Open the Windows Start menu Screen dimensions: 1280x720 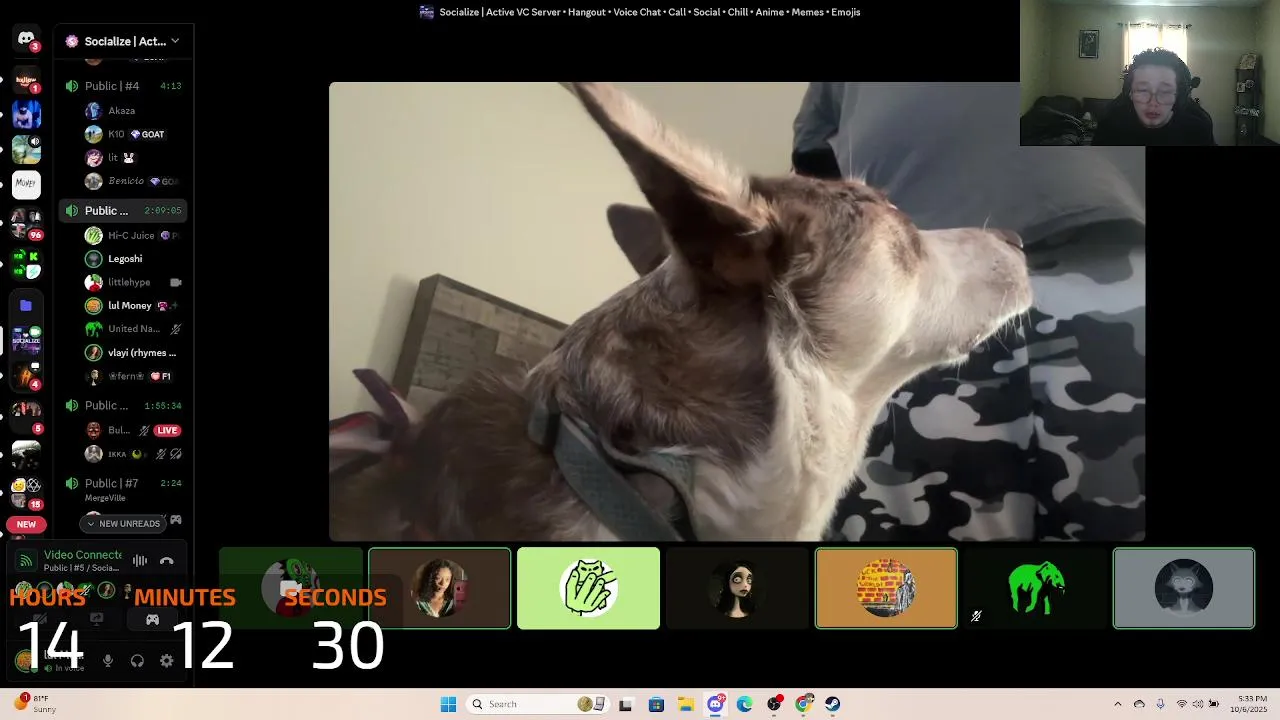(x=448, y=704)
